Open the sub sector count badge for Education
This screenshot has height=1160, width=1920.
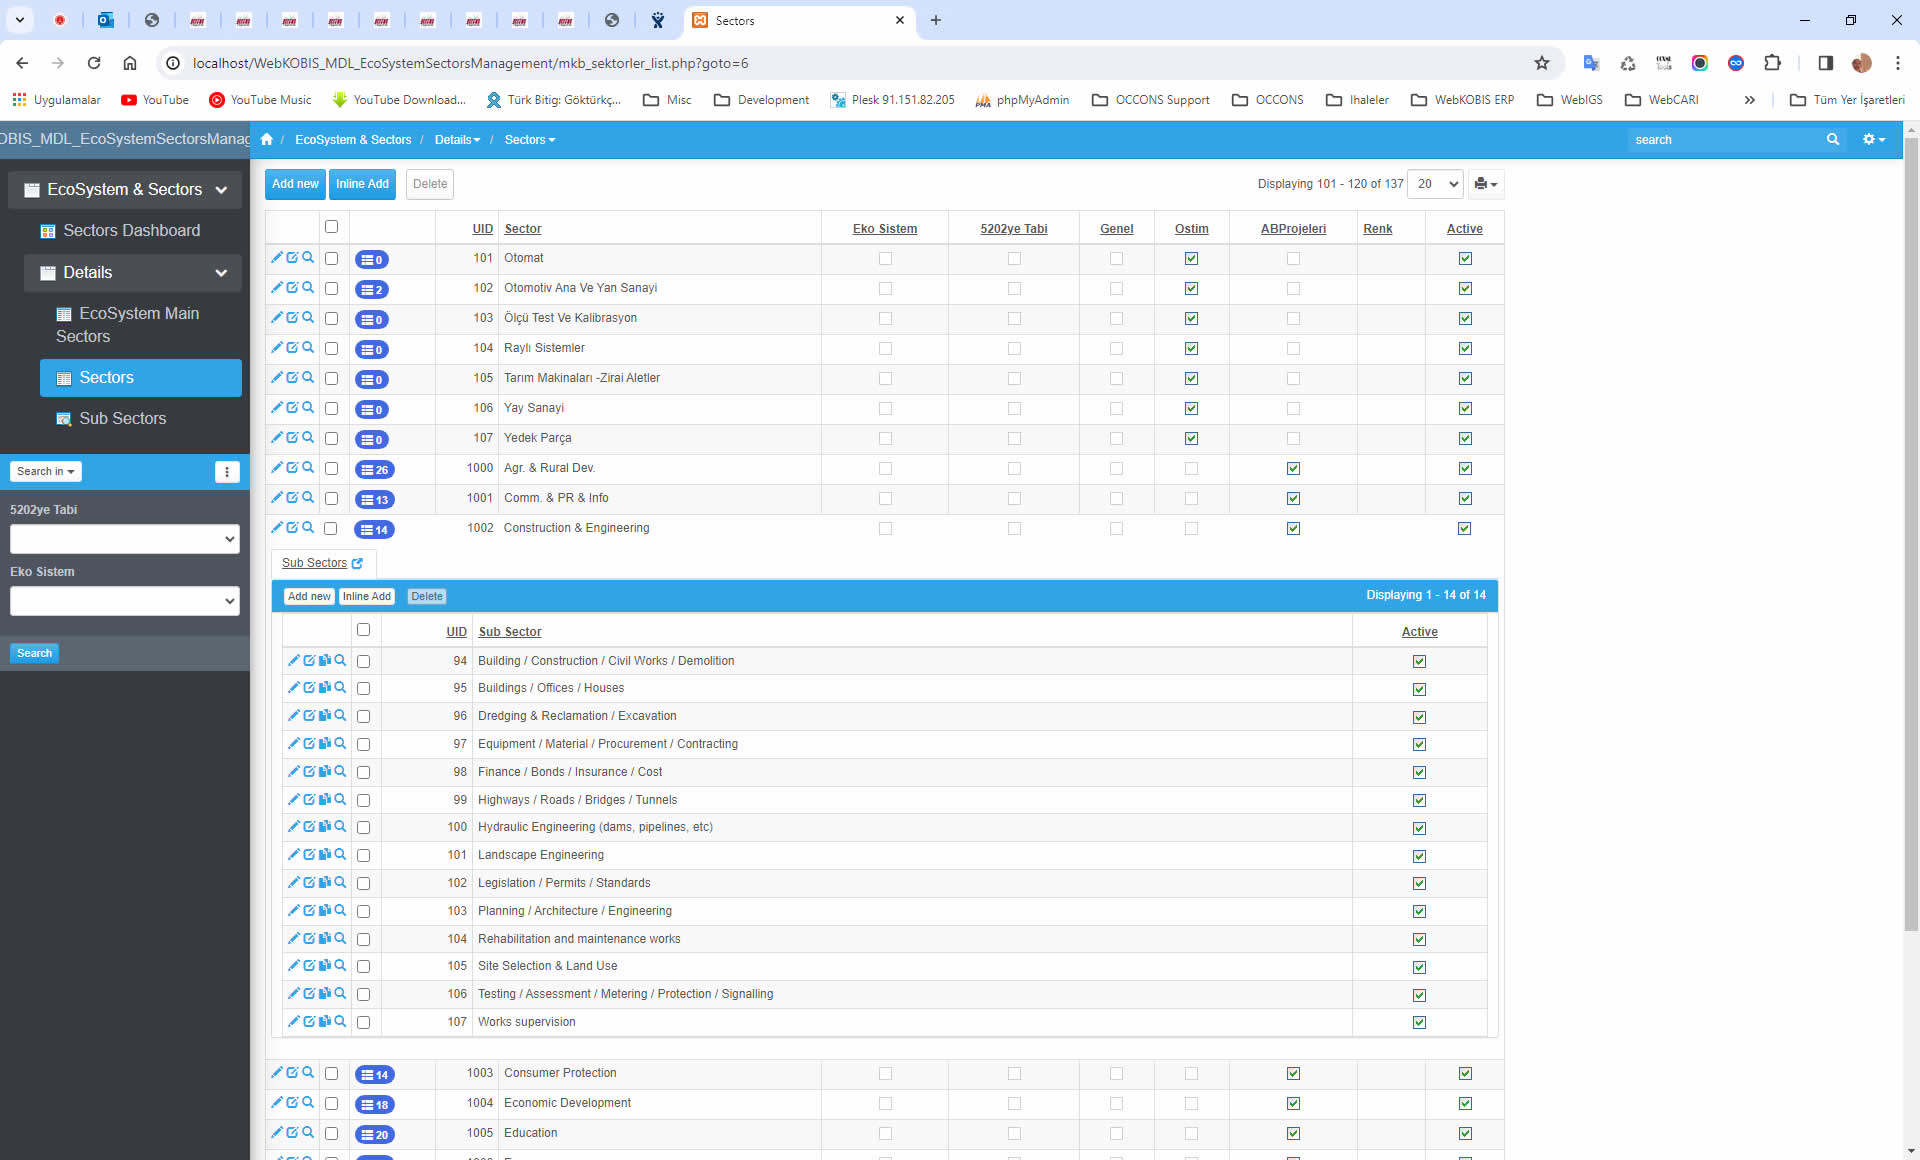(375, 1135)
